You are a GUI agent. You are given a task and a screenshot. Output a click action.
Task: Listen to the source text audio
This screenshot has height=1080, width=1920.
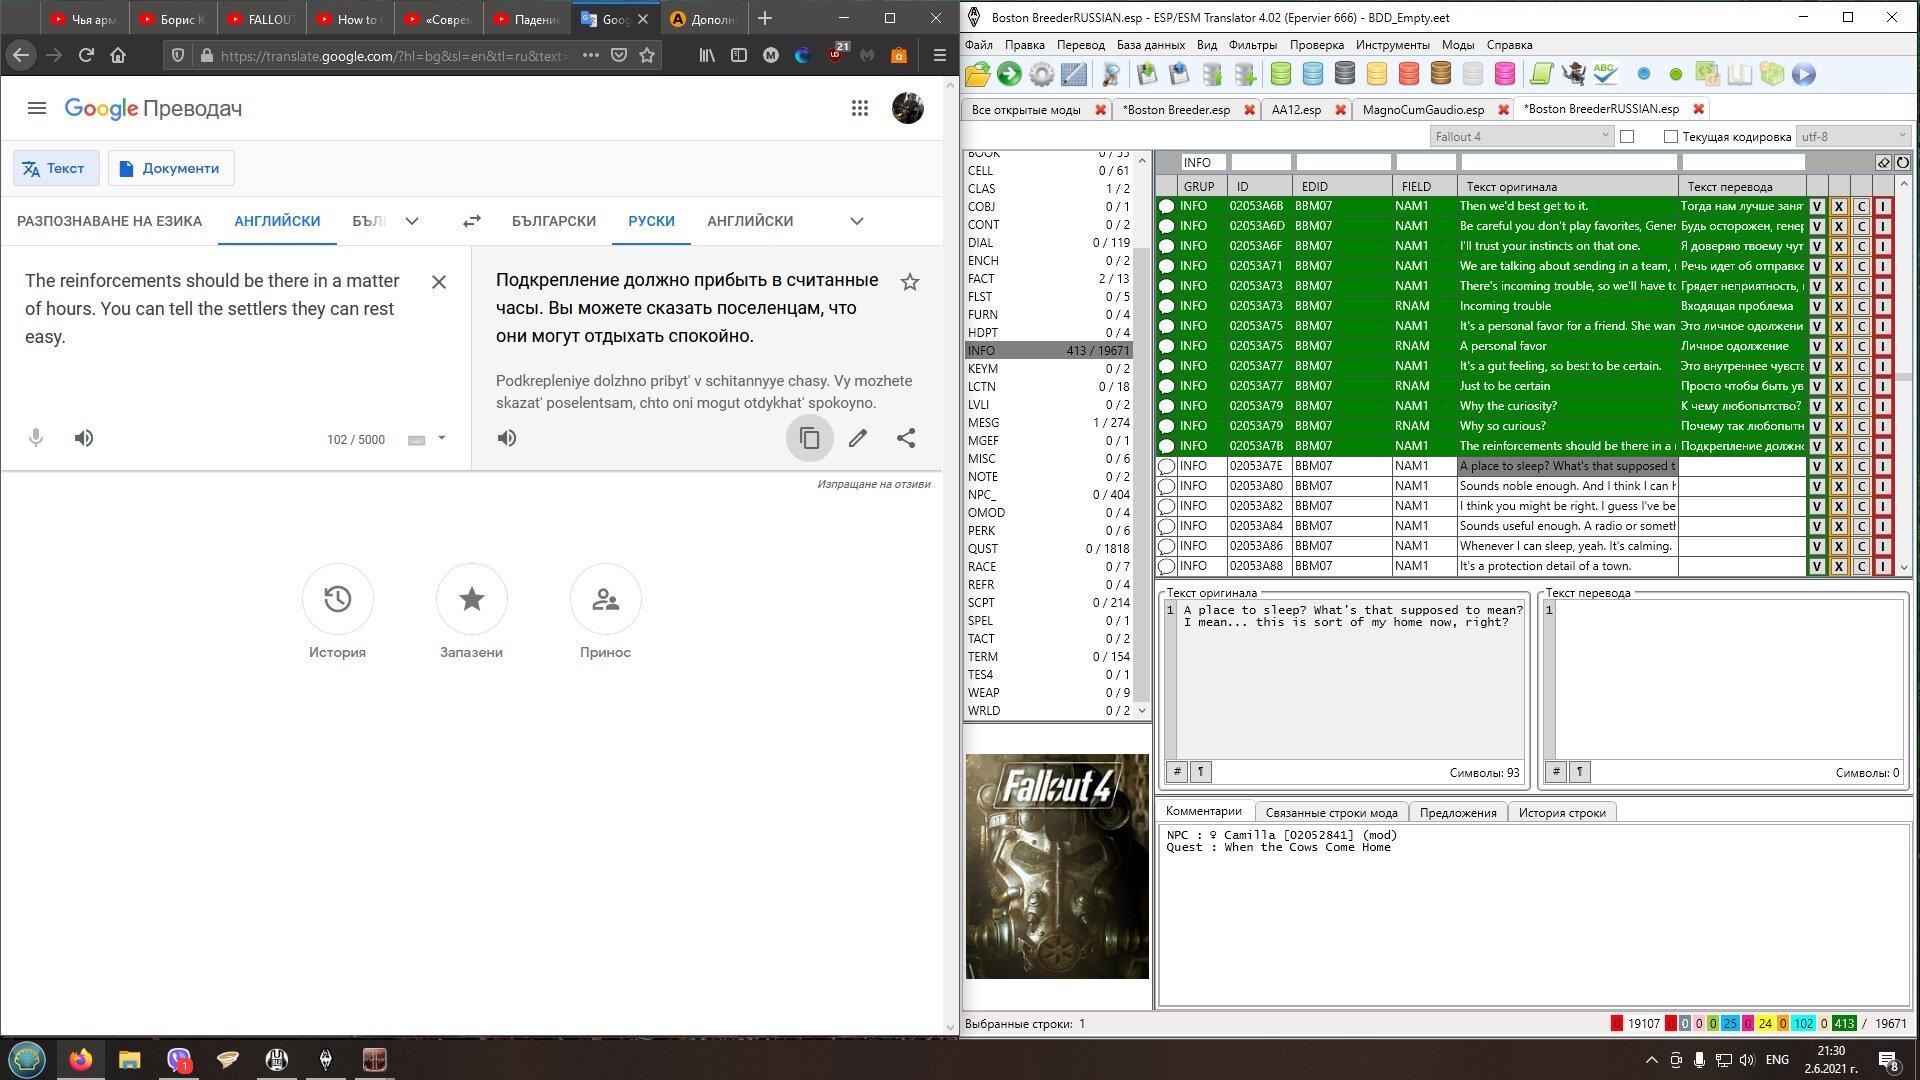(84, 438)
